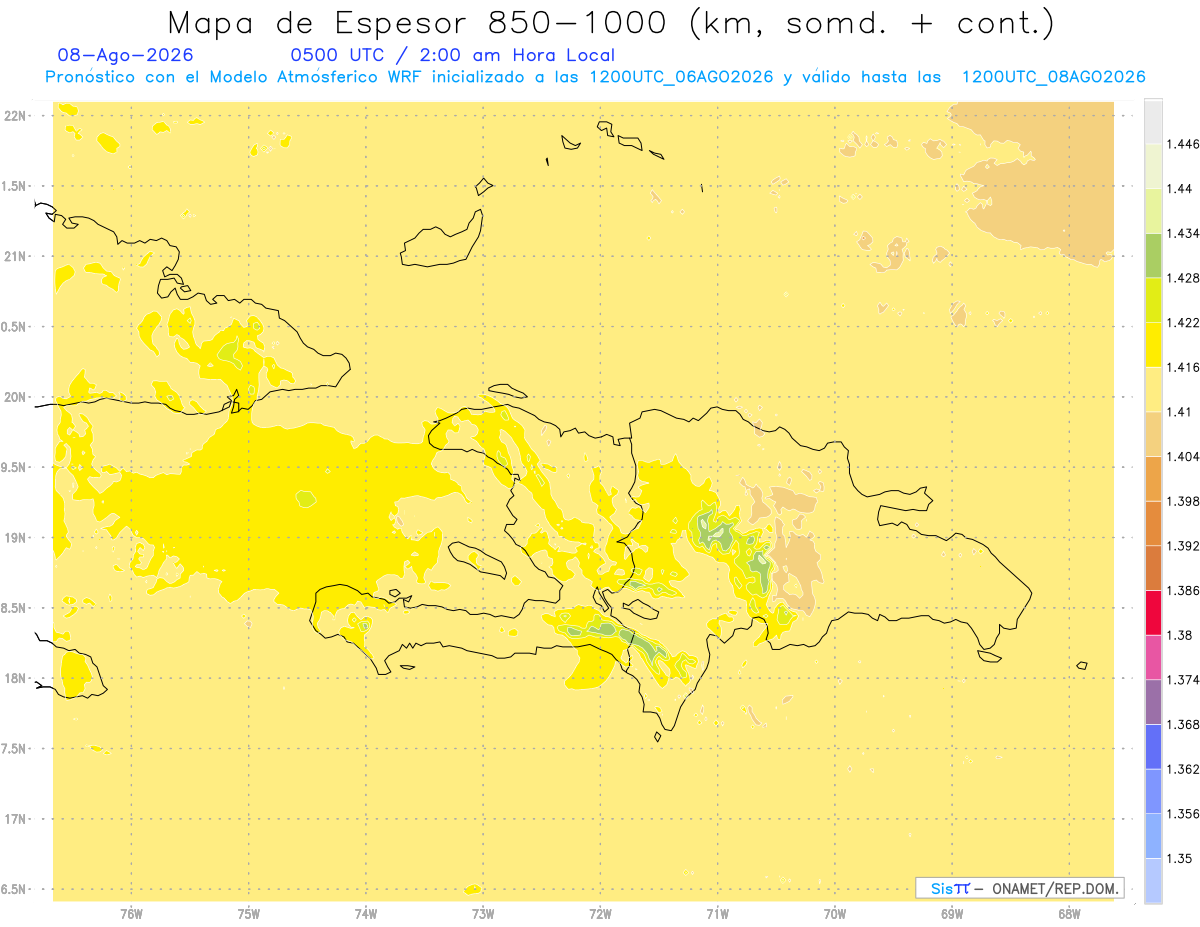The height and width of the screenshot is (927, 1200).
Task: Click the colorbar value '1.362'
Action: (1185, 768)
